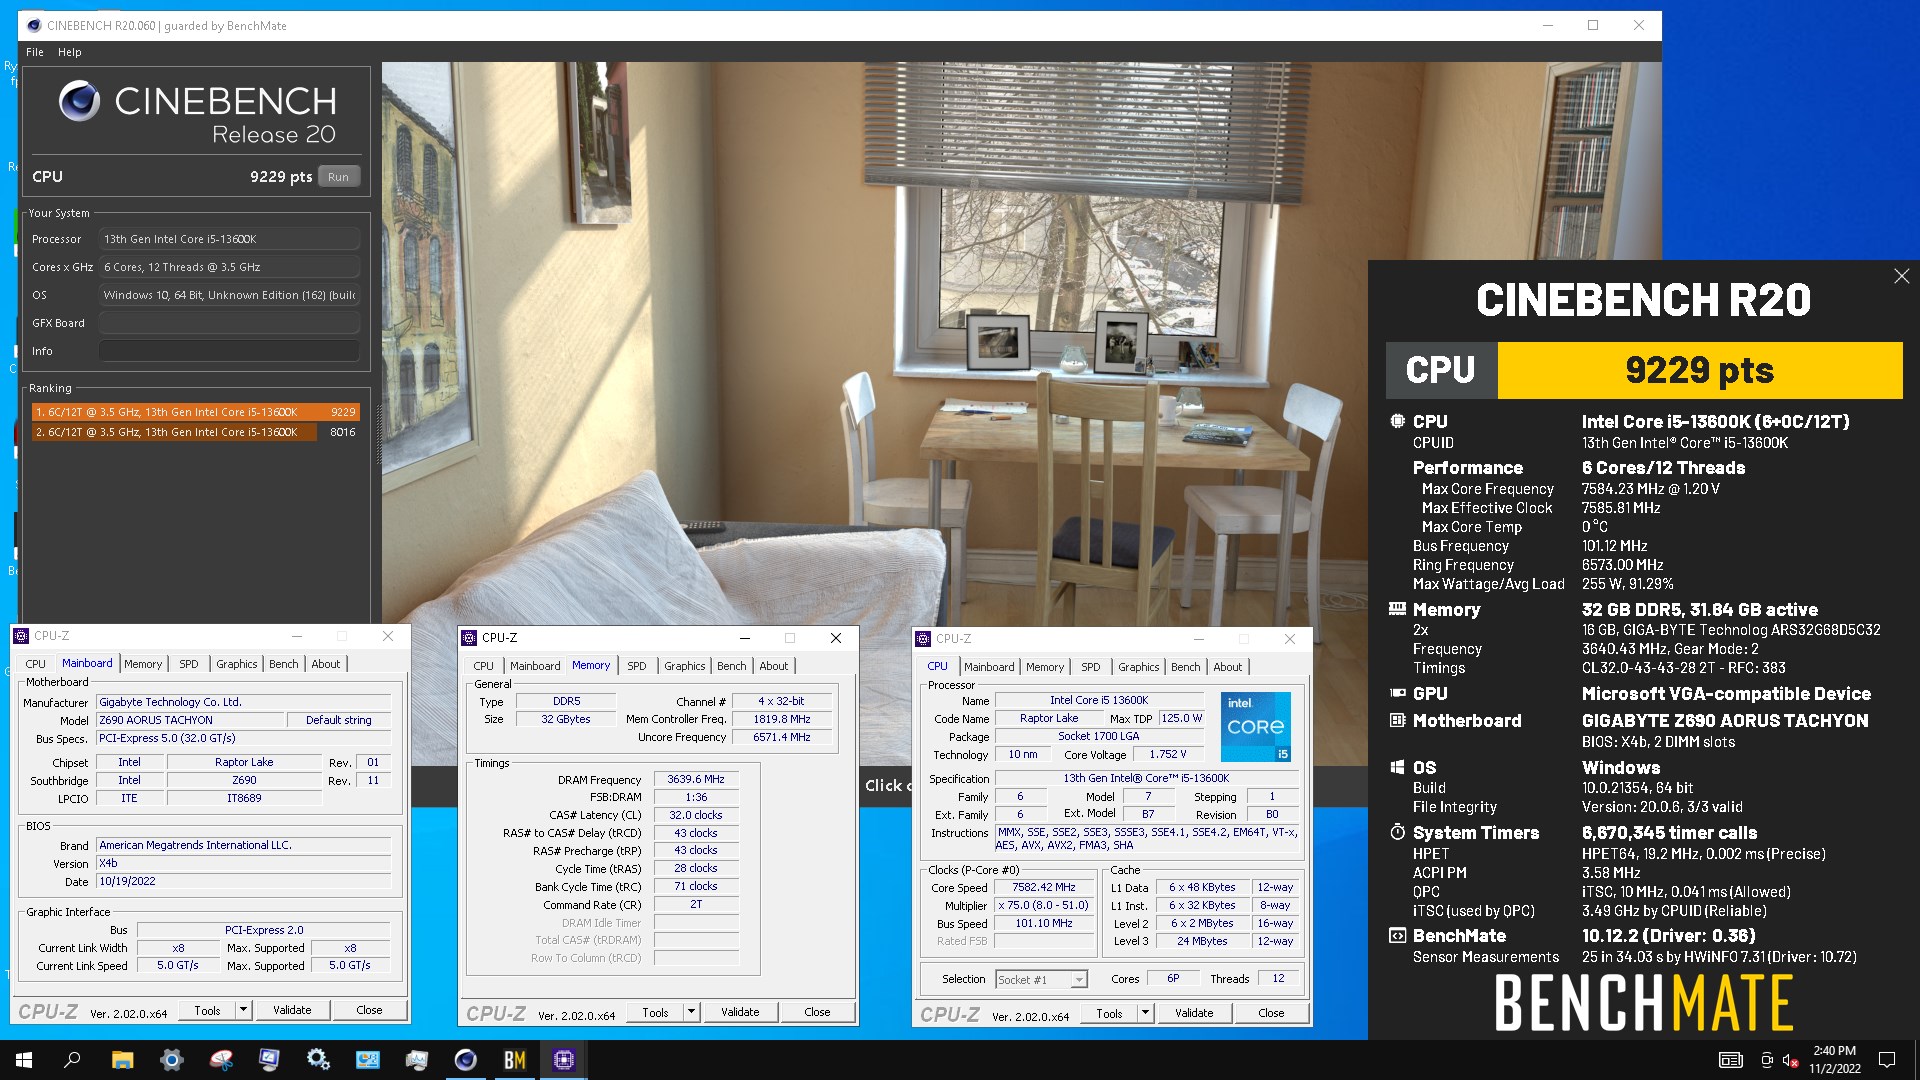This screenshot has width=1920, height=1080.
Task: Open About tab in CPU-Z Memory window
Action: click(774, 666)
